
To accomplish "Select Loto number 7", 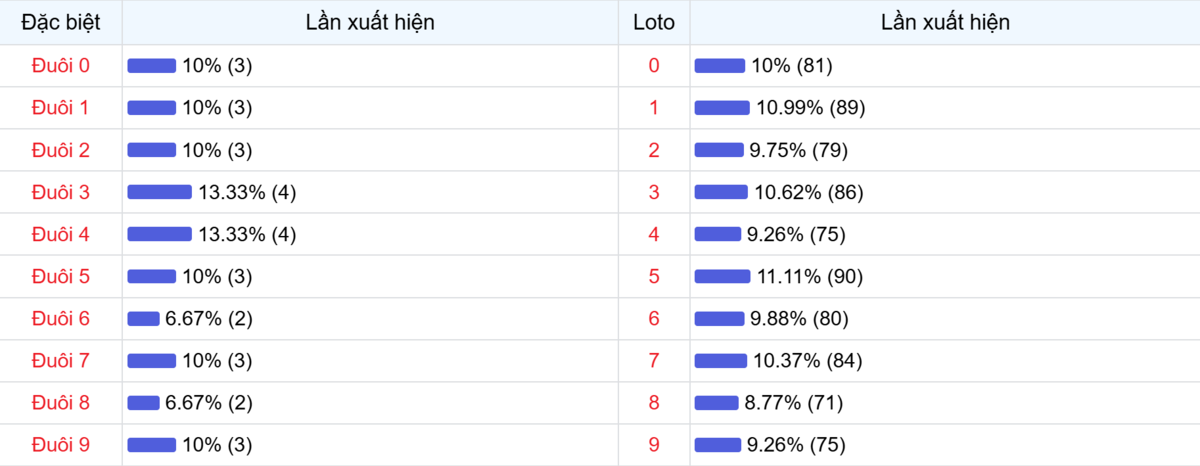I will (x=654, y=360).
